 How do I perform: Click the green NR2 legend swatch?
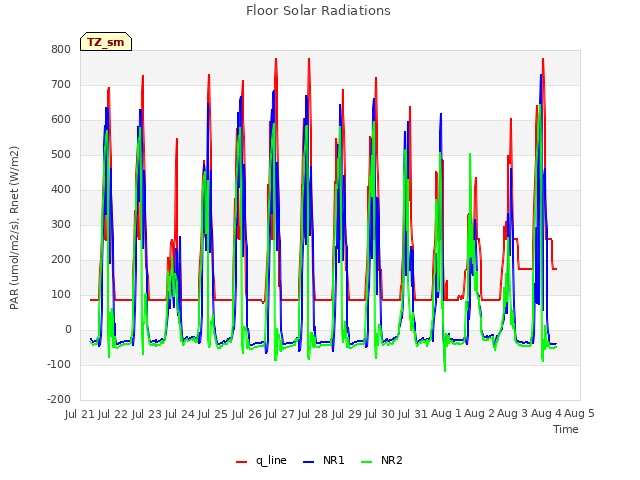pos(367,462)
